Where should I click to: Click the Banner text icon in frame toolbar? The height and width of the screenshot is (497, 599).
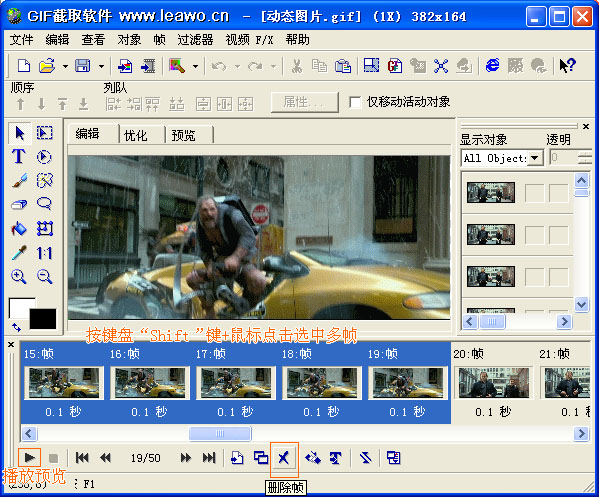[335, 457]
